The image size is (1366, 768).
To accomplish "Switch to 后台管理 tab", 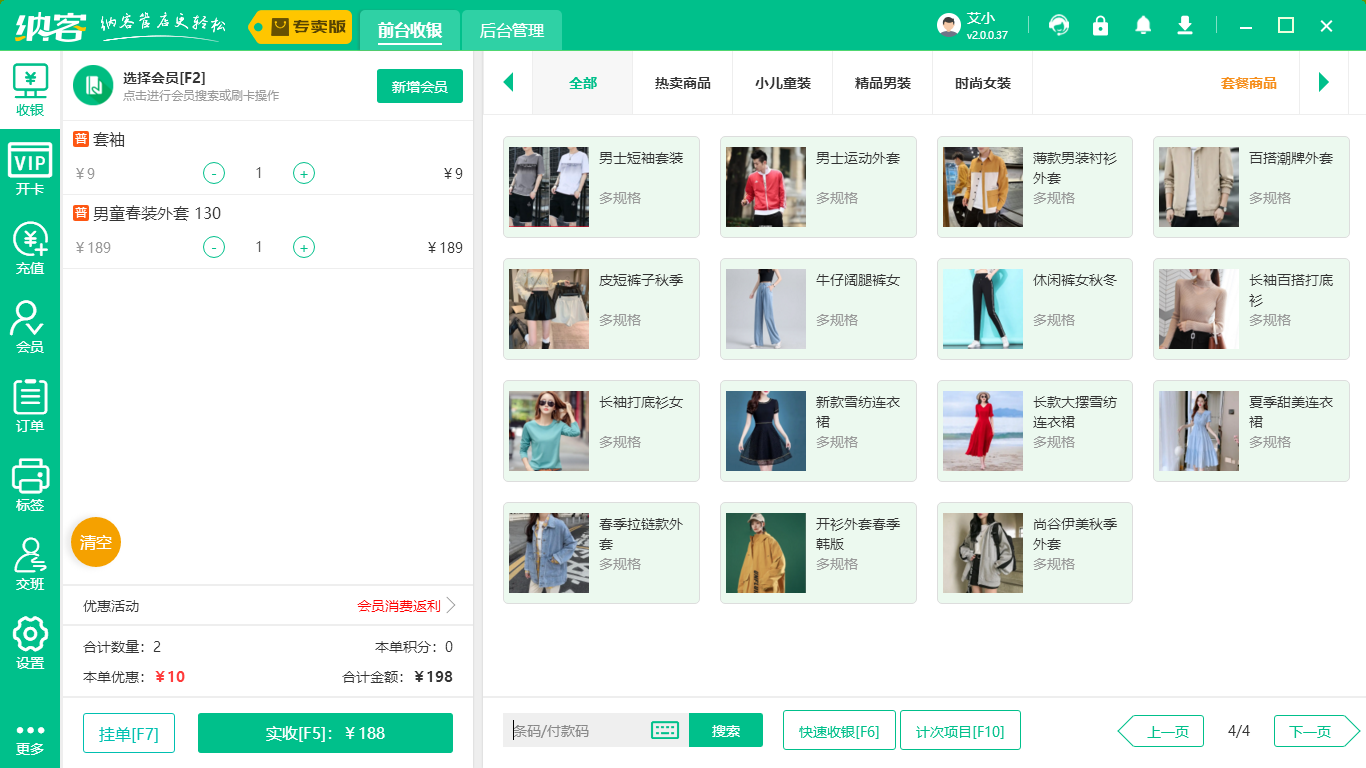I will (x=511, y=31).
